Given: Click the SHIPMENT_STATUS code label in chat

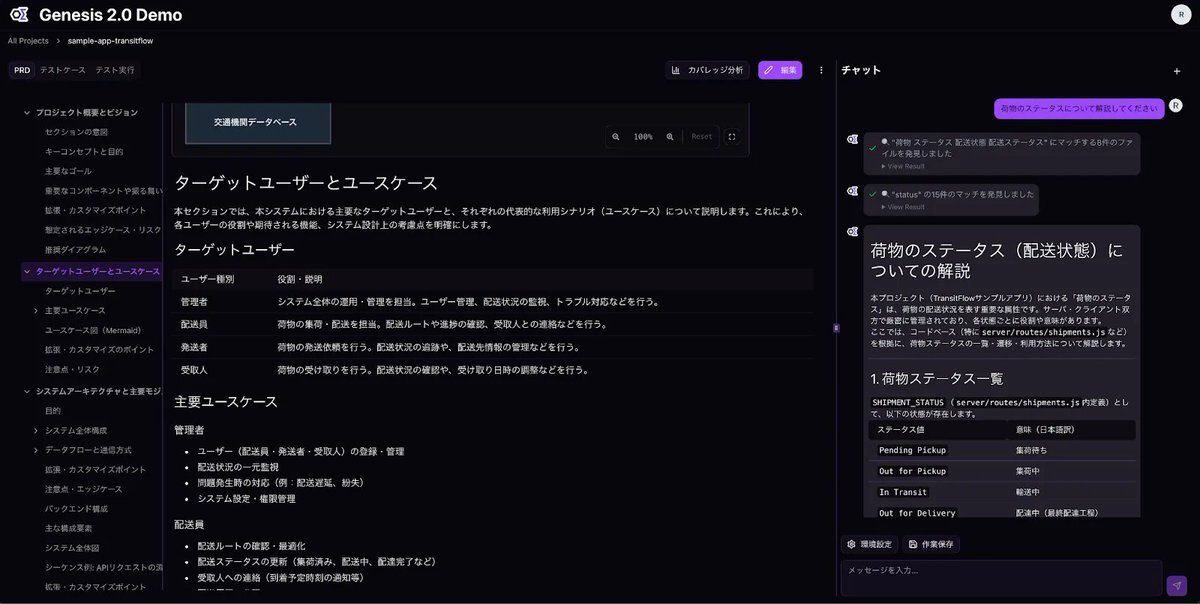Looking at the screenshot, I should tap(908, 401).
